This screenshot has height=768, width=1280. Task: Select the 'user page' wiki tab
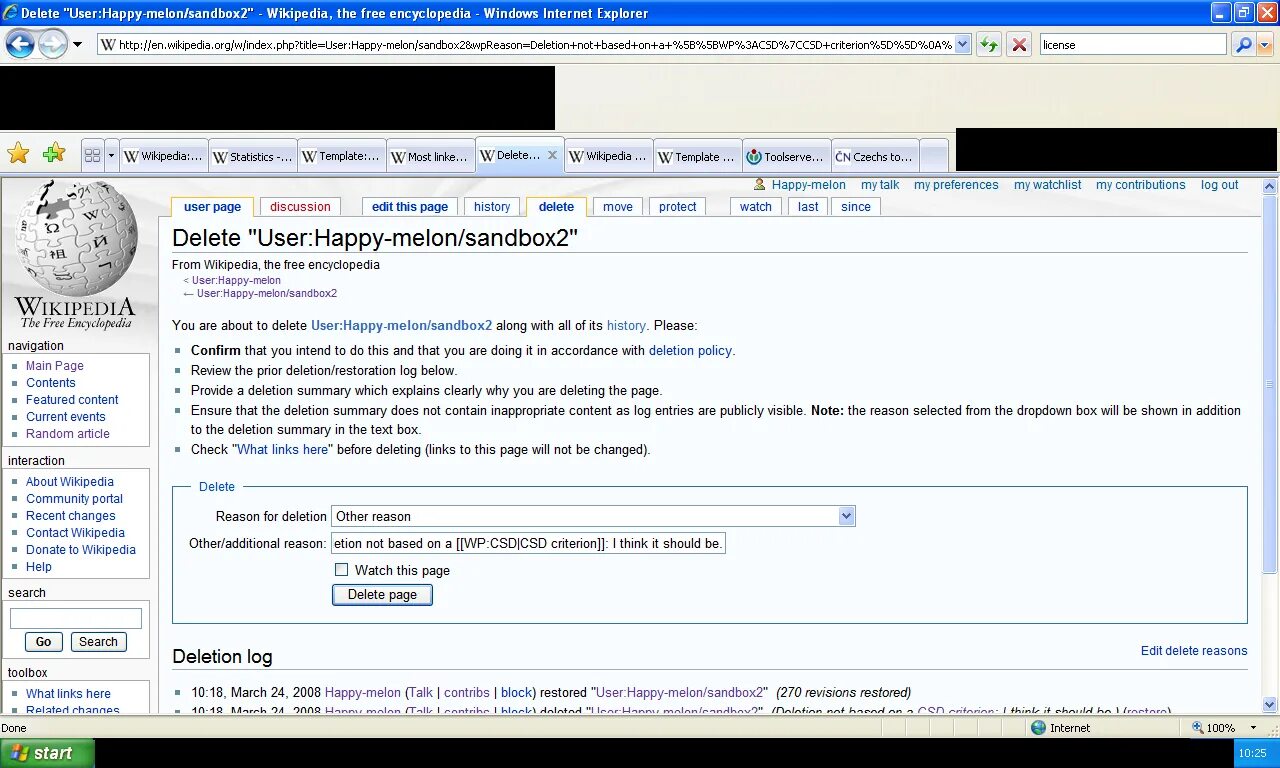click(212, 207)
